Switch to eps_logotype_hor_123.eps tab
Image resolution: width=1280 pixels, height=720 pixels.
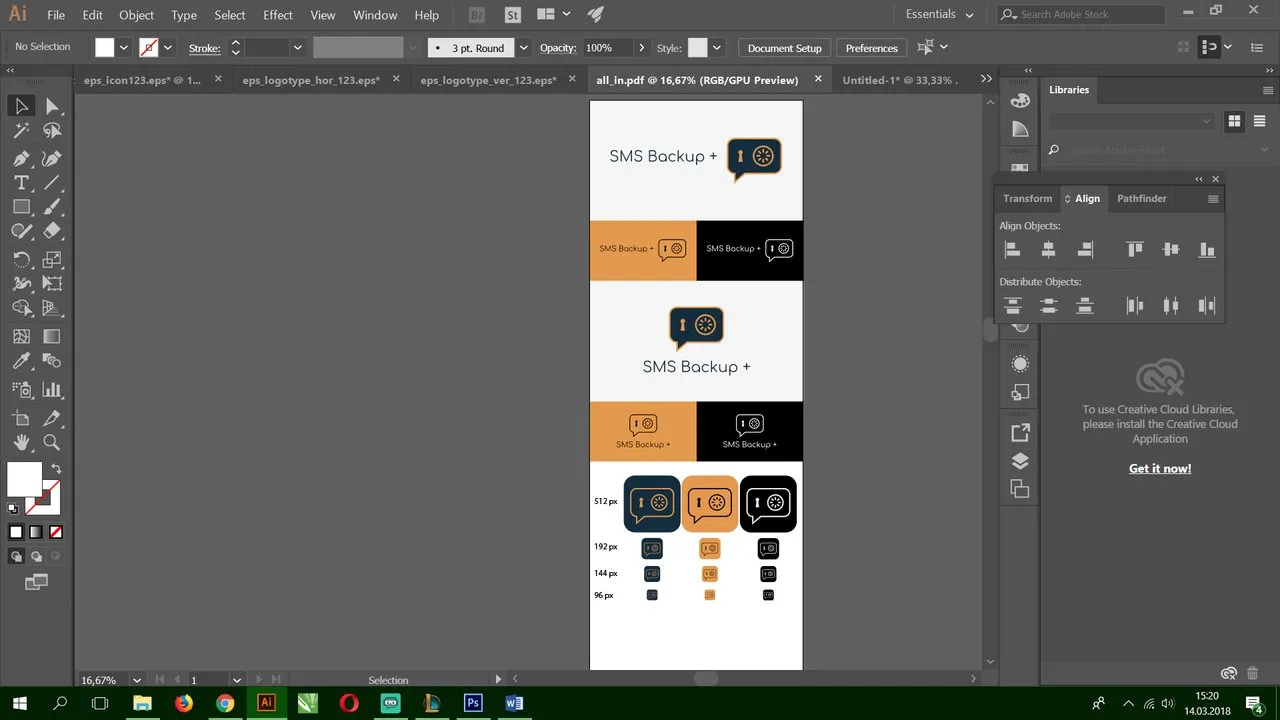coord(311,80)
